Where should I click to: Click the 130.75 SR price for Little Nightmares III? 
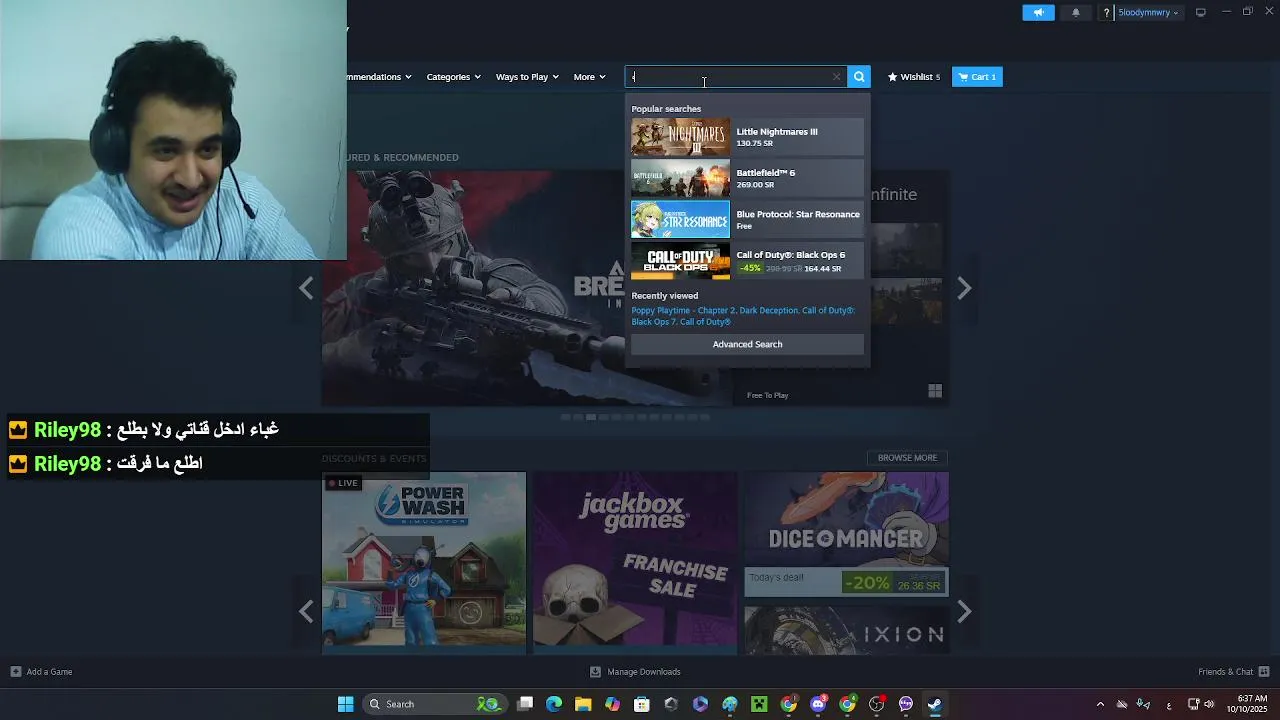point(754,143)
